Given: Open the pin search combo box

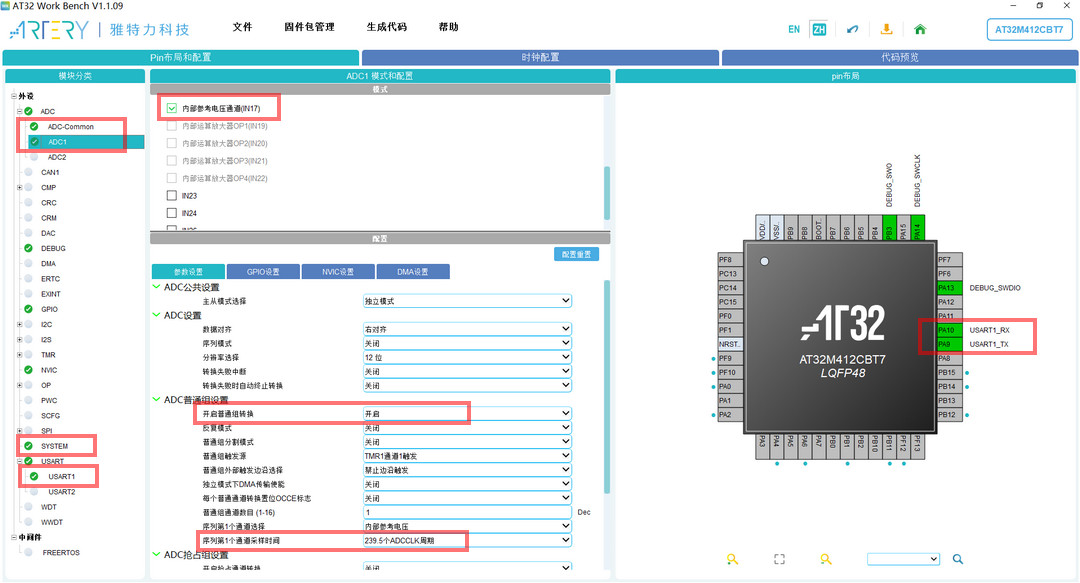Looking at the screenshot, I should point(903,559).
